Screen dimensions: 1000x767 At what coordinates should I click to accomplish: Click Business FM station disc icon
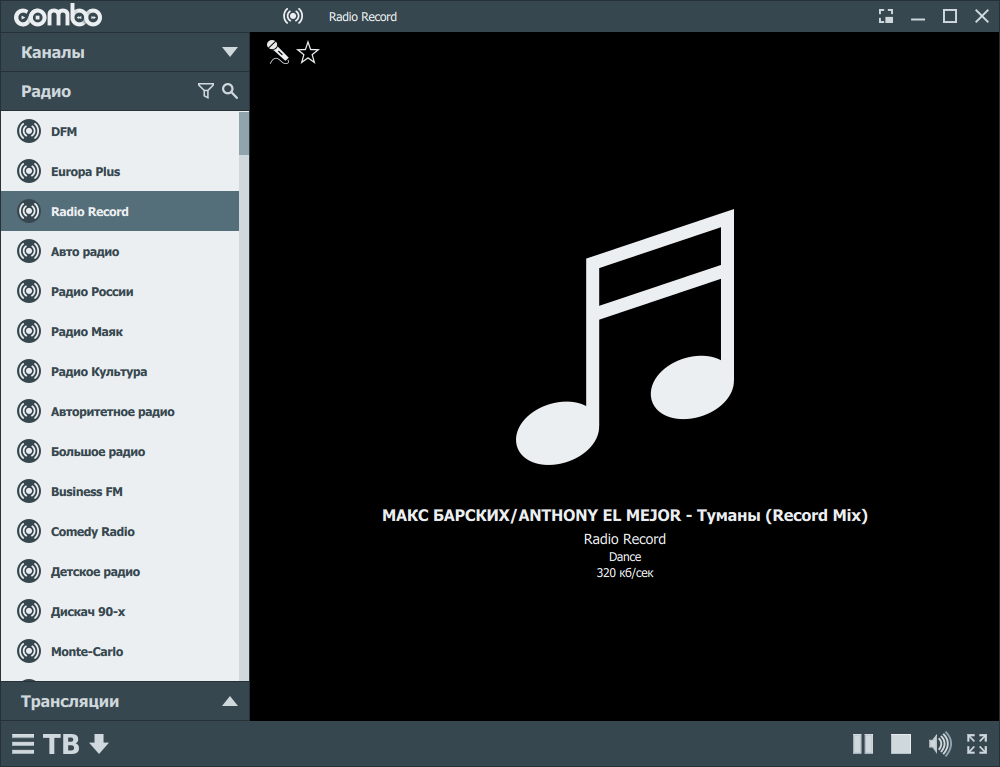click(x=29, y=492)
